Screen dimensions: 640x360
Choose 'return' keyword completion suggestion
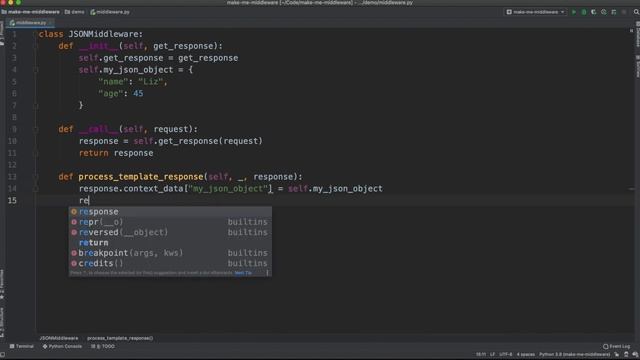[170, 243]
